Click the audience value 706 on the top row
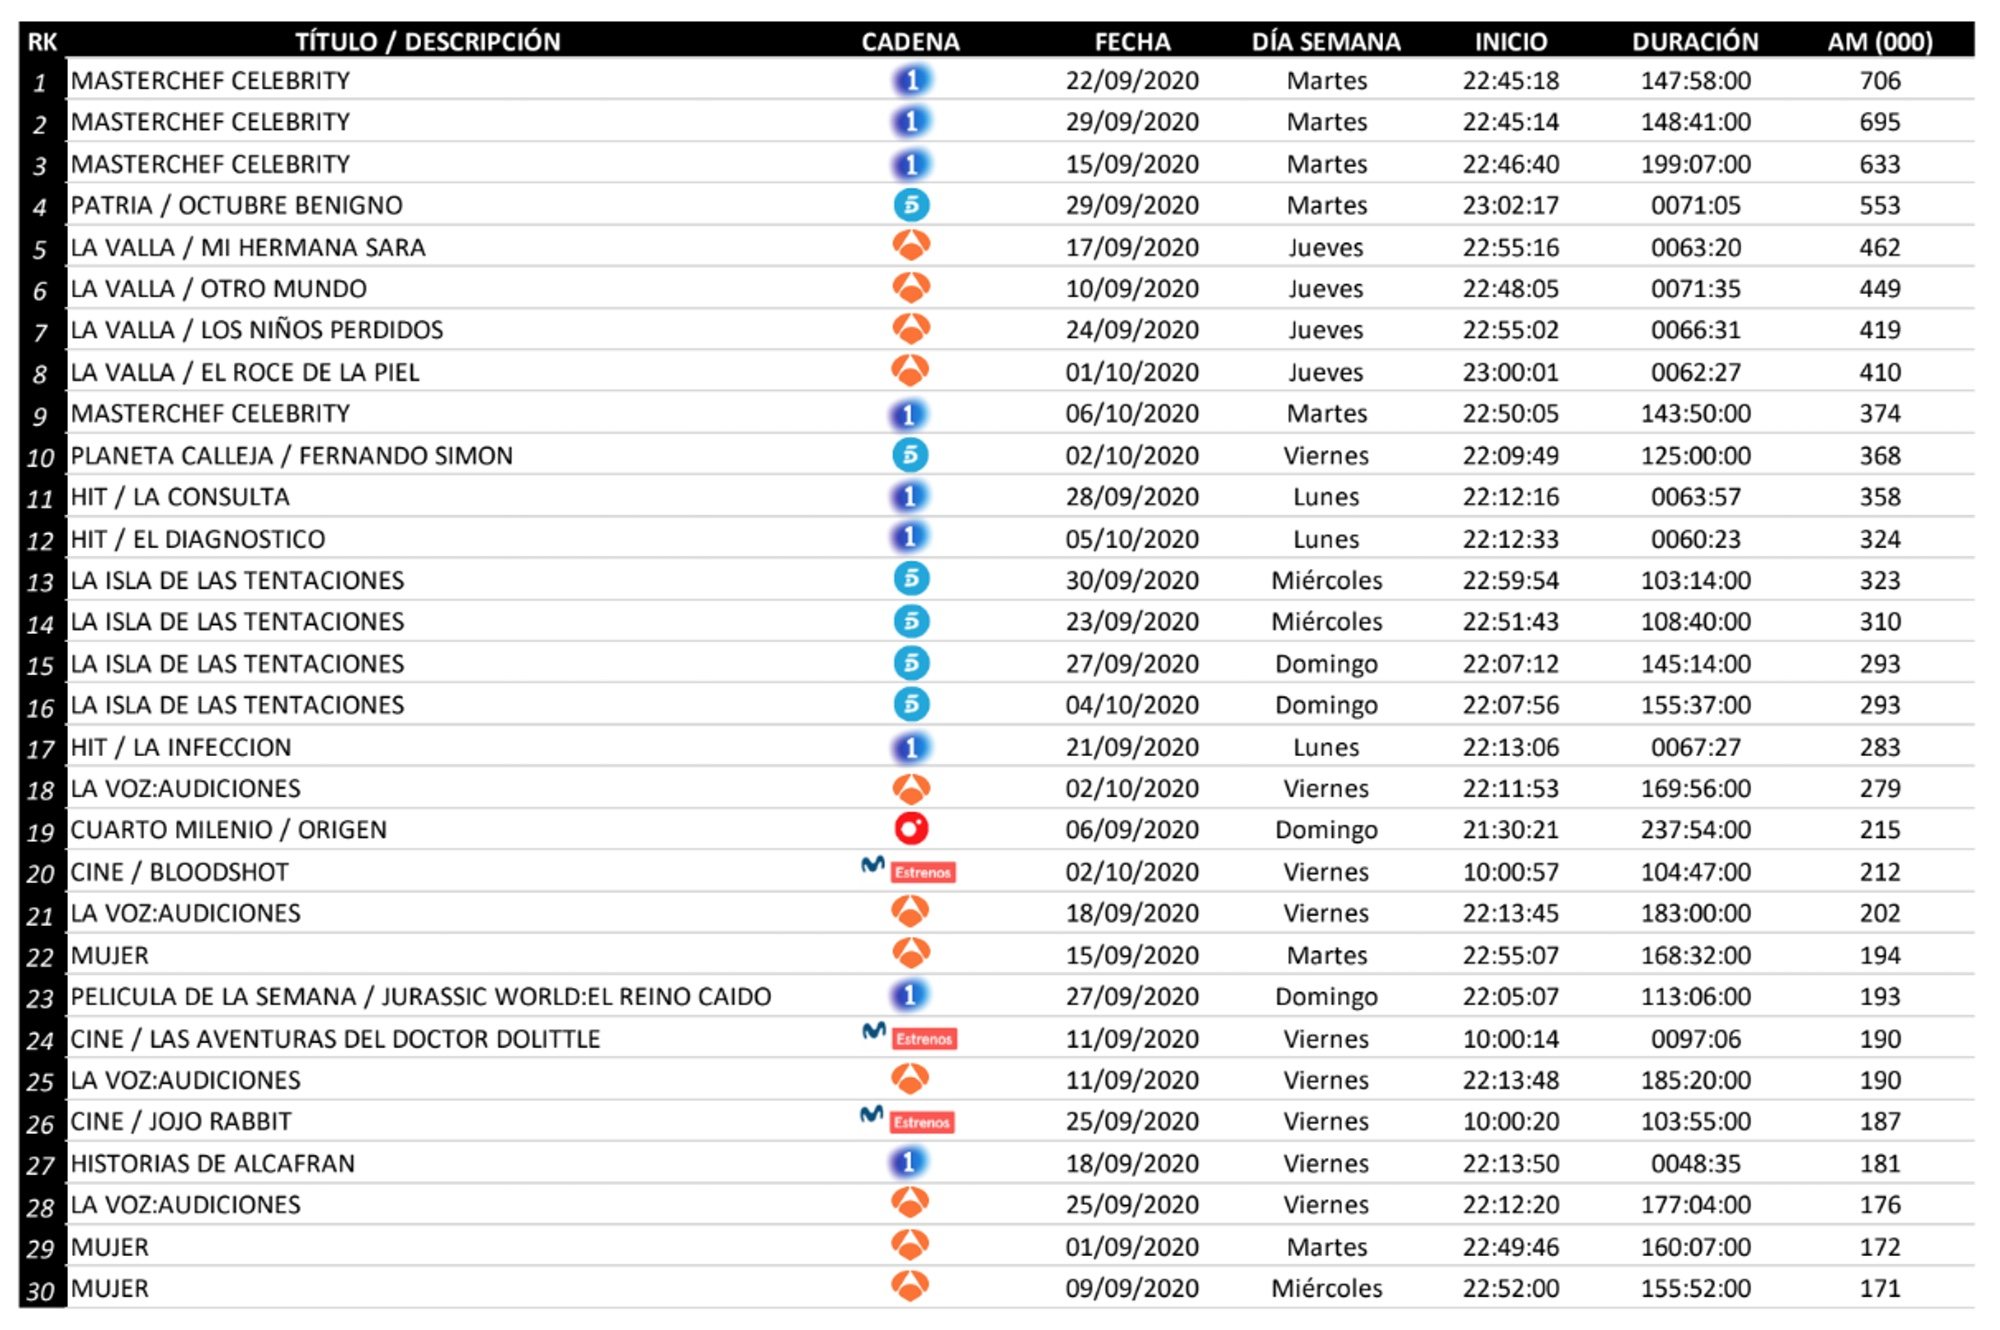The image size is (2000, 1330). pyautogui.click(x=1883, y=80)
